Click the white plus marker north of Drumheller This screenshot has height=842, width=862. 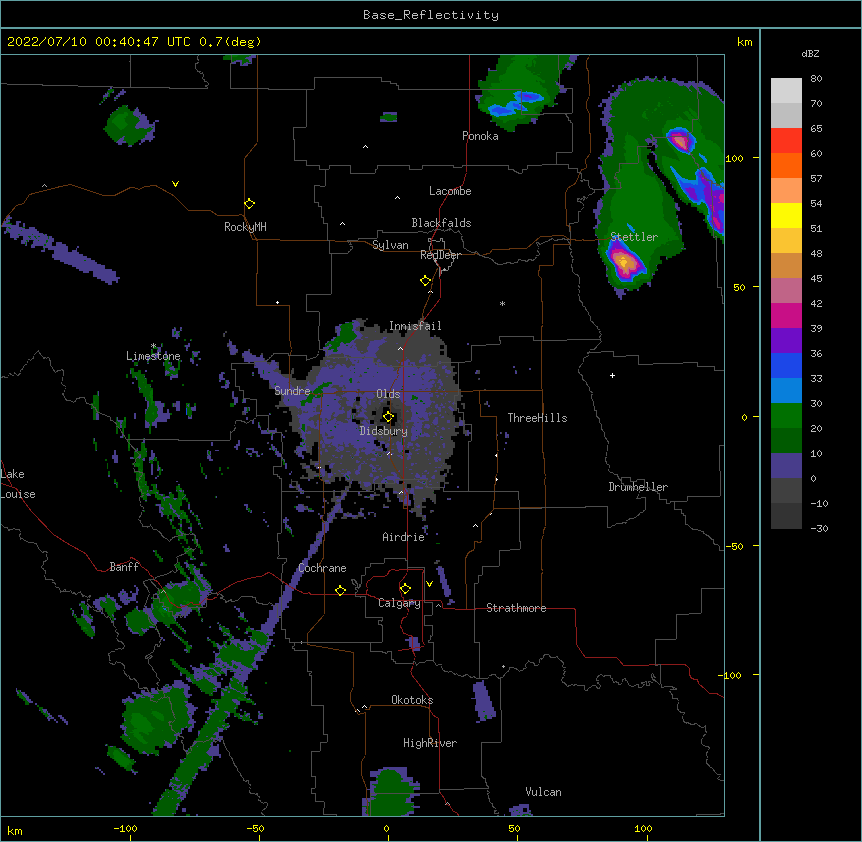pyautogui.click(x=612, y=375)
